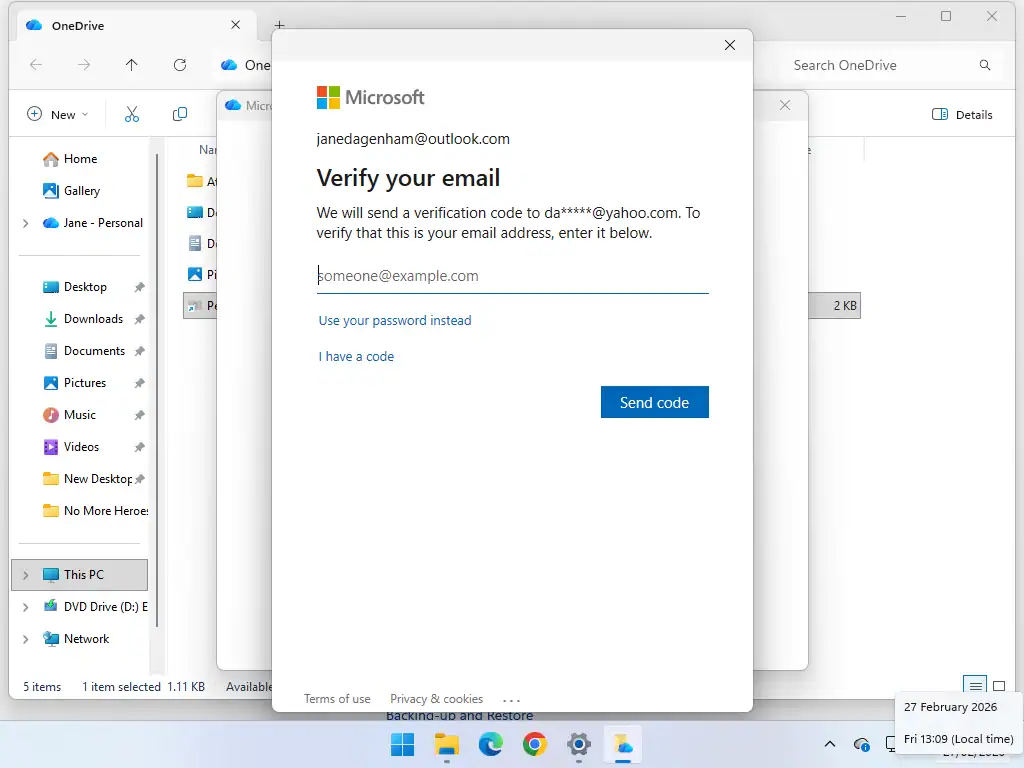Click the Copy icon in the Explorer toolbar
Viewport: 1024px width, 768px height.
179,114
